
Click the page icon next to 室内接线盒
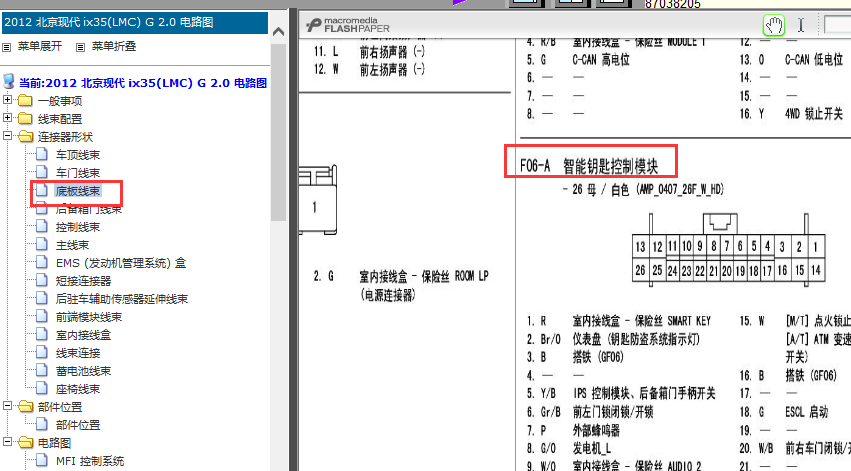click(x=42, y=334)
